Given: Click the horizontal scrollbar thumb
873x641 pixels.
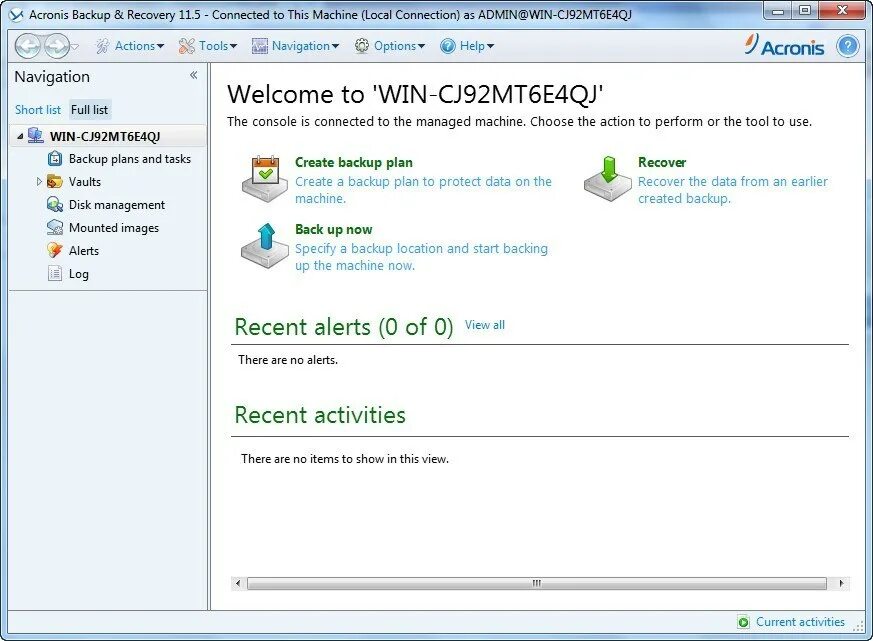Looking at the screenshot, I should [537, 584].
